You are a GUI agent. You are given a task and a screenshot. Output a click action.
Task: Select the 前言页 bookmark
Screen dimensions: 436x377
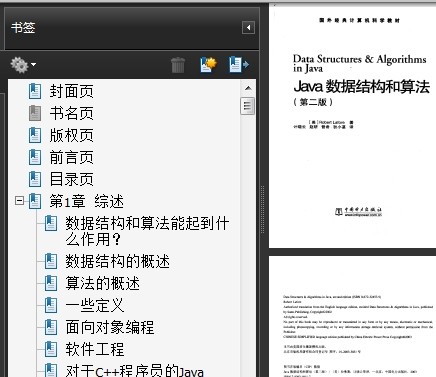tap(71, 157)
